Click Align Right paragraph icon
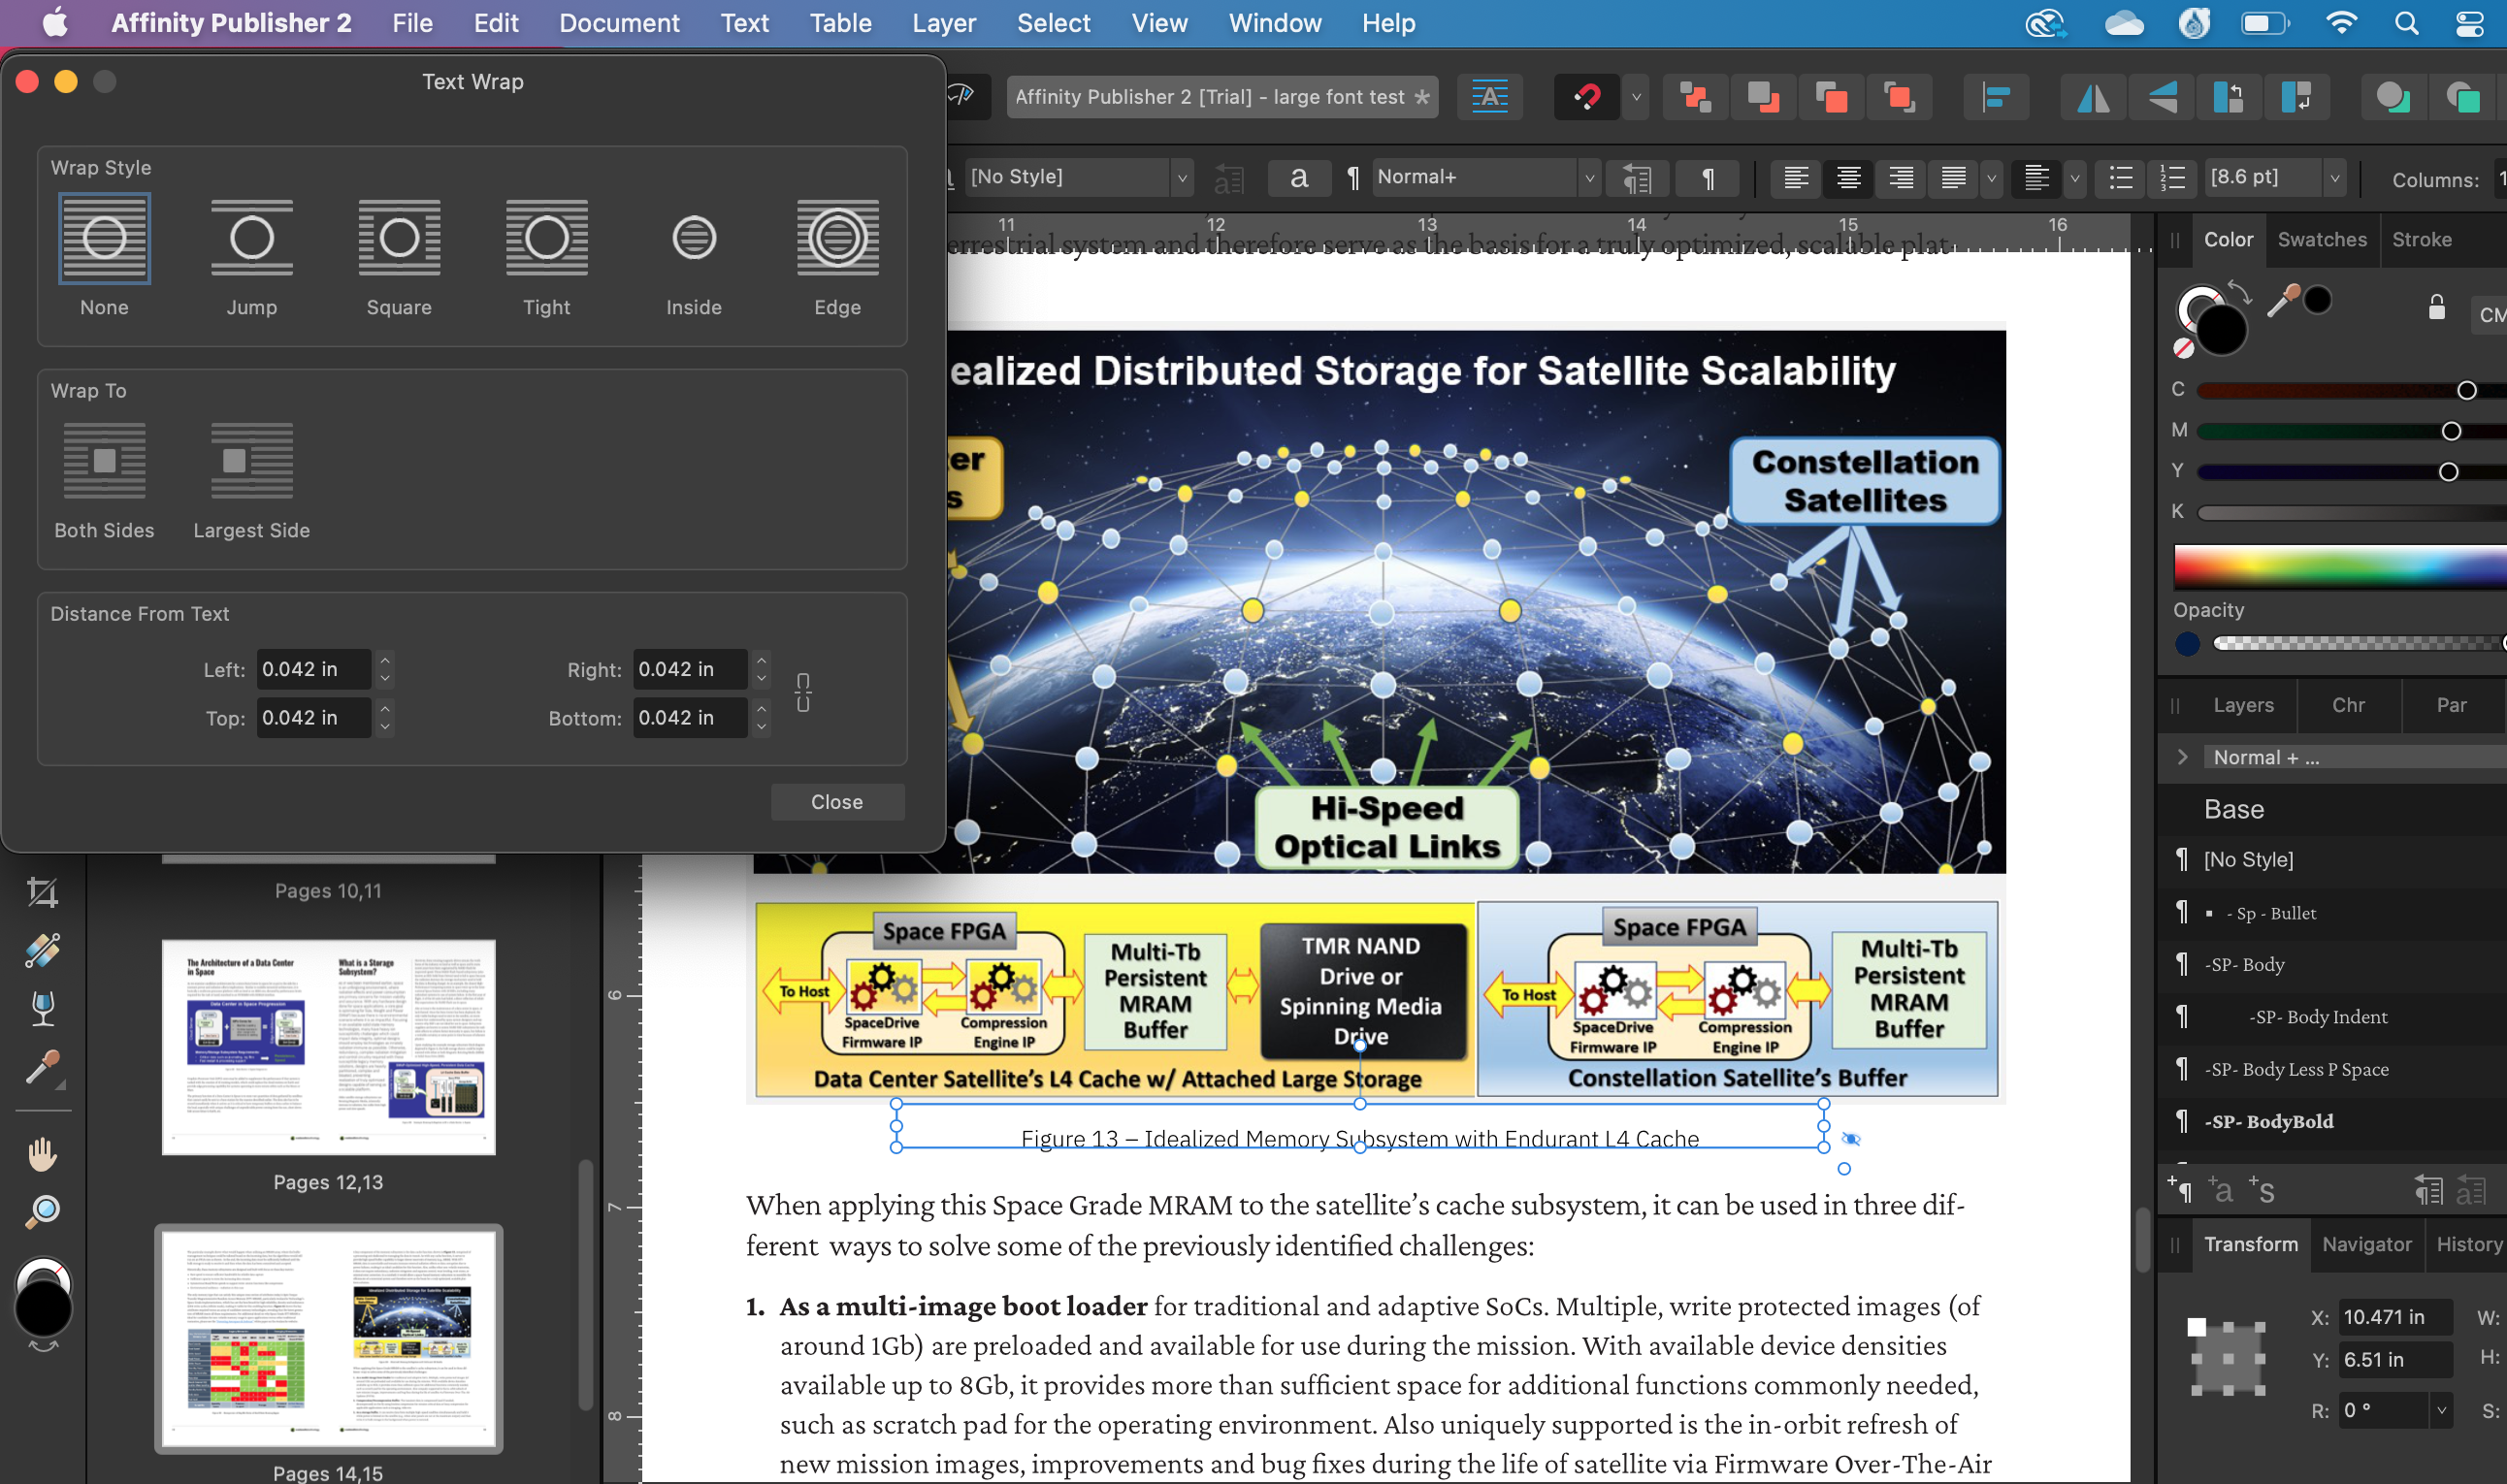The width and height of the screenshot is (2507, 1484). pos(1900,178)
